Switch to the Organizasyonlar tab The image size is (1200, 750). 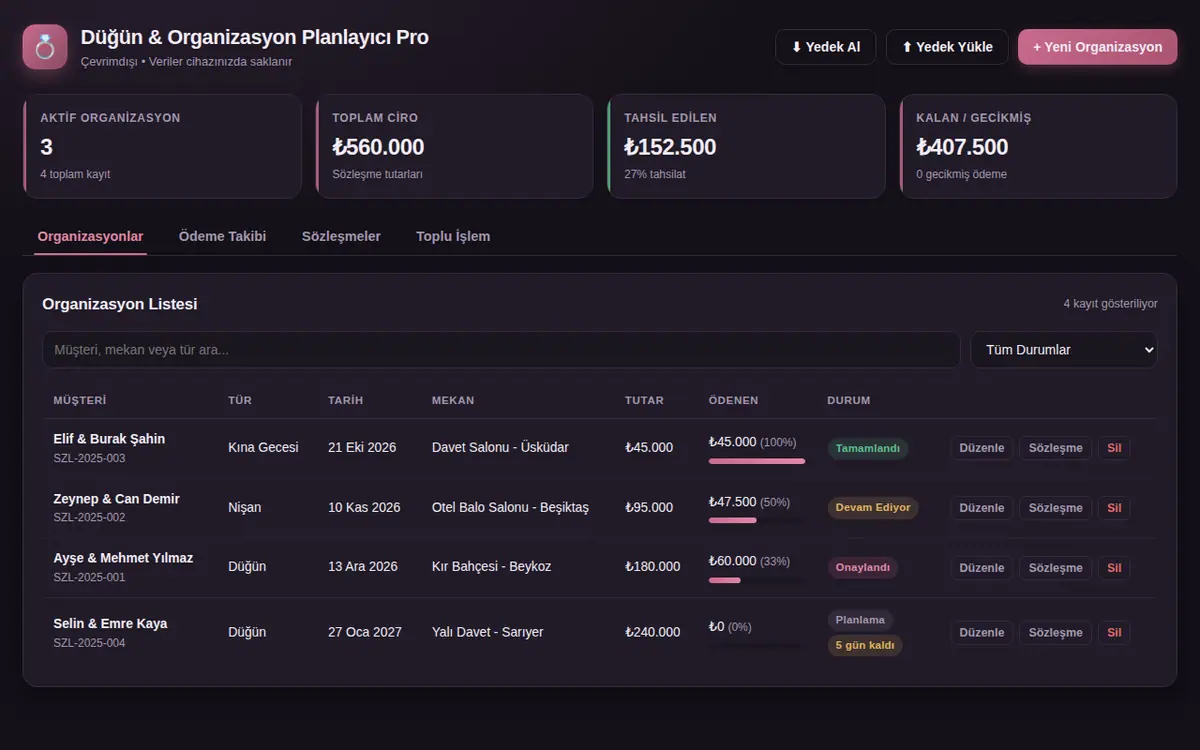90,237
